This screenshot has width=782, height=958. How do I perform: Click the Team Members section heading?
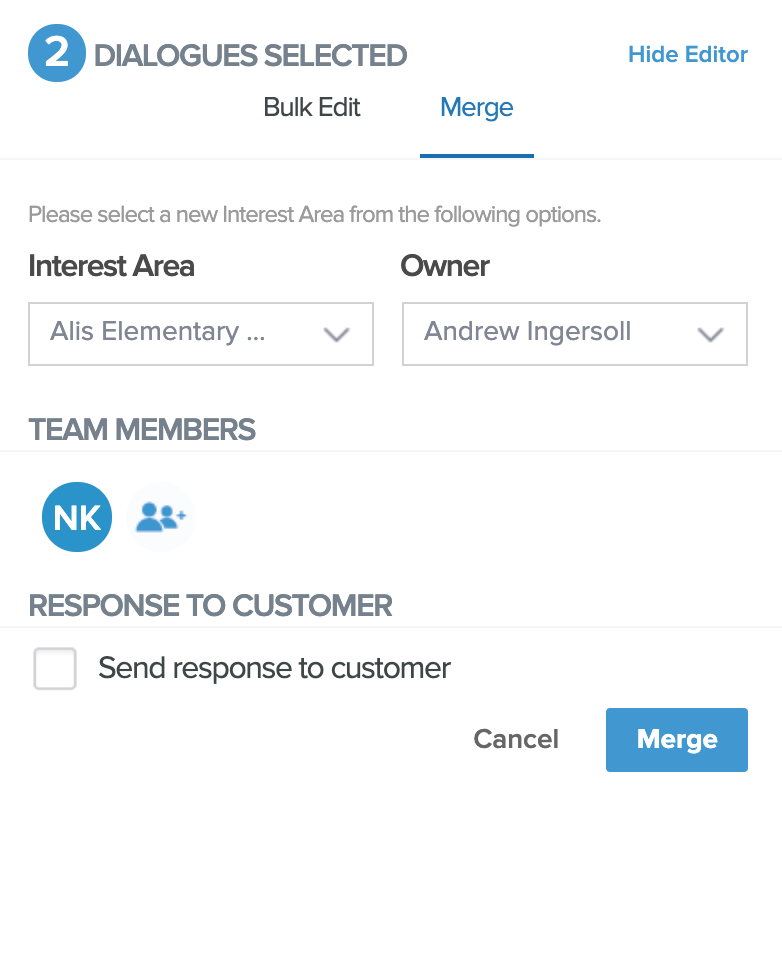point(142,430)
